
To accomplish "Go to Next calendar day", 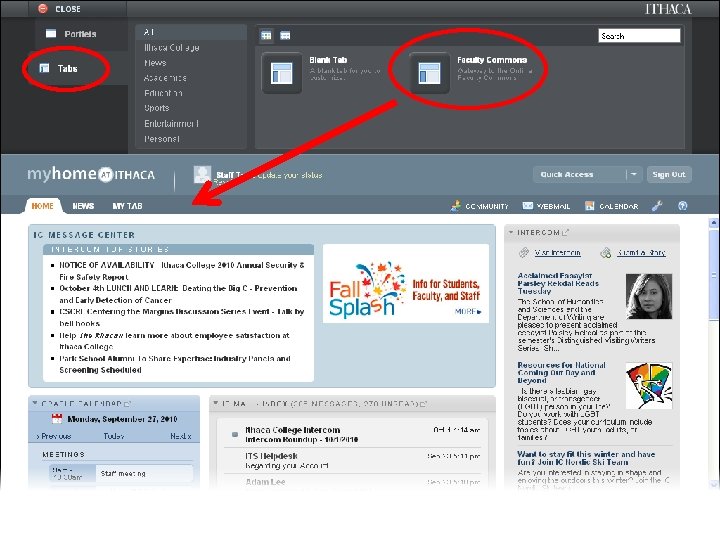I will (x=180, y=436).
